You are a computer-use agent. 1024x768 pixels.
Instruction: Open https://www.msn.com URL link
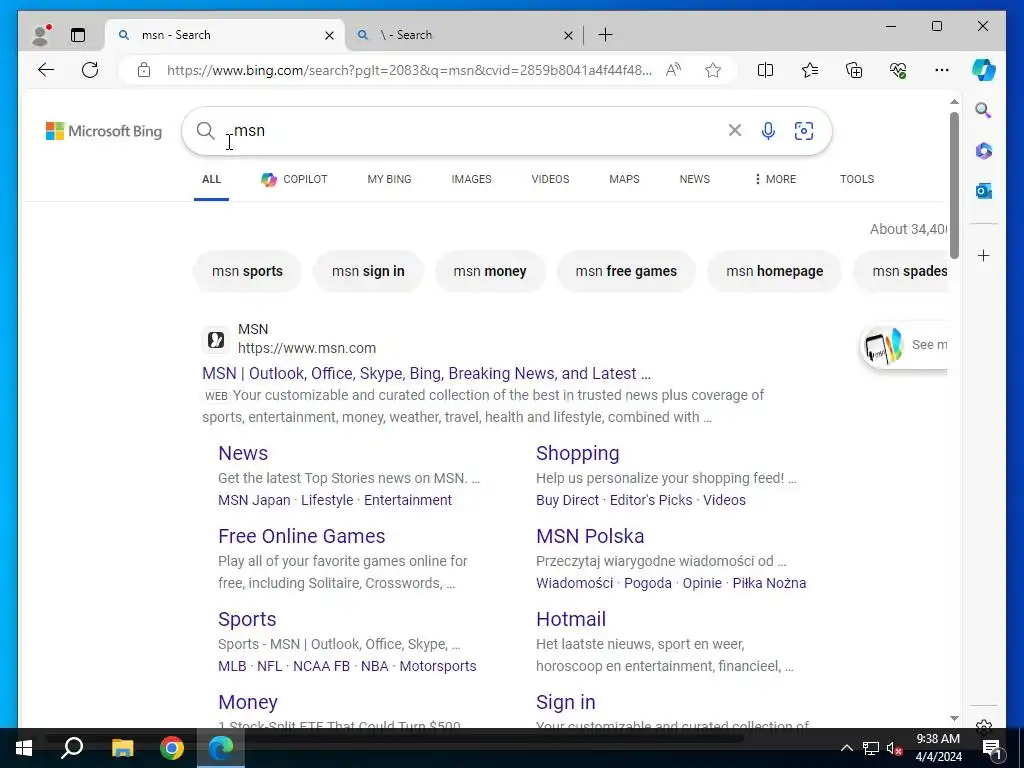[307, 348]
